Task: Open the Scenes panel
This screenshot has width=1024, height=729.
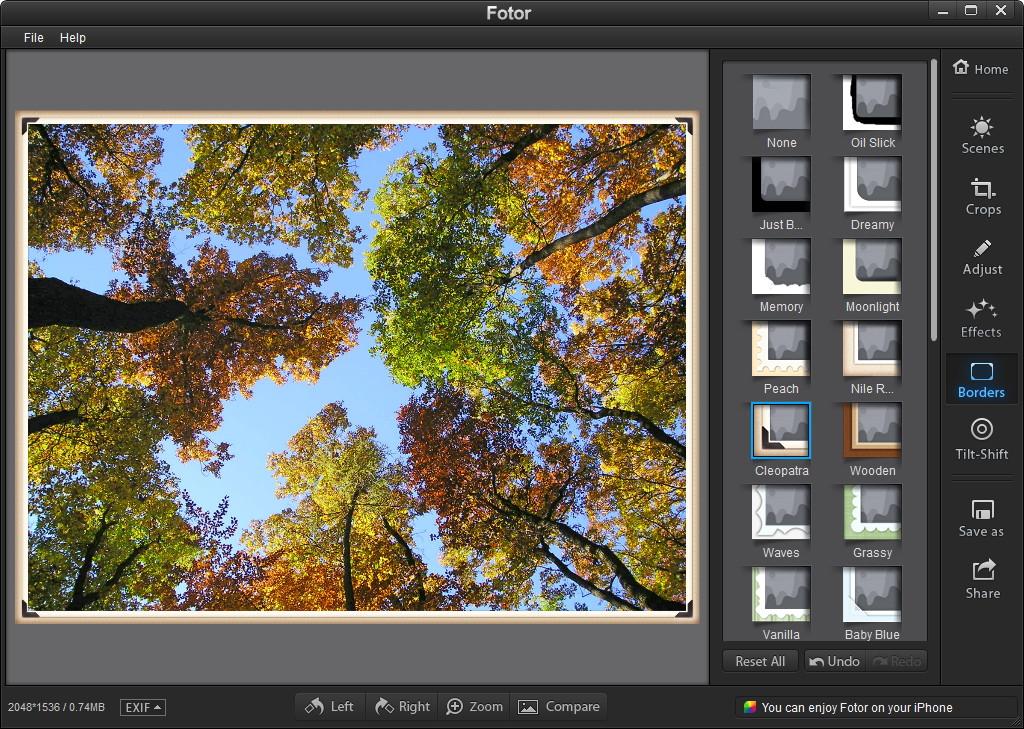Action: (x=982, y=136)
